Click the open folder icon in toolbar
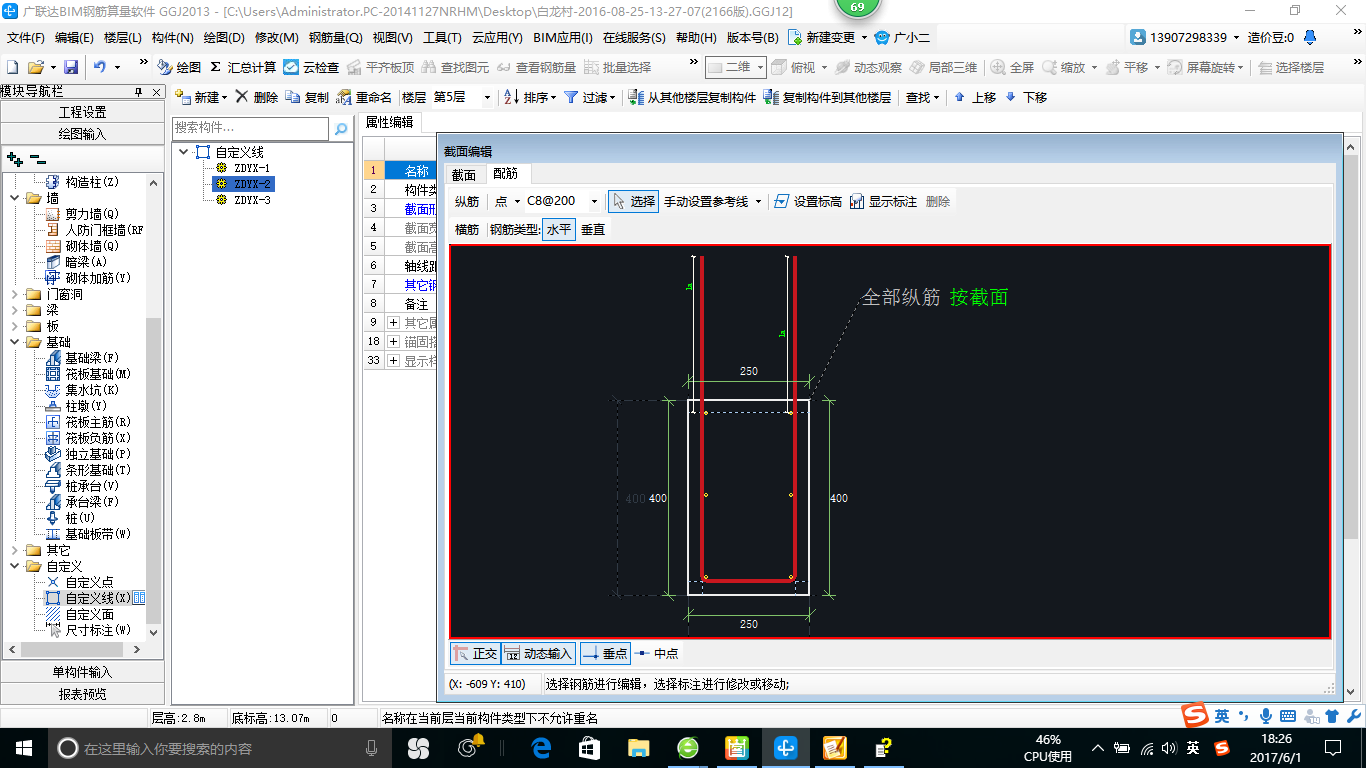This screenshot has width=1366, height=768. (x=35, y=67)
